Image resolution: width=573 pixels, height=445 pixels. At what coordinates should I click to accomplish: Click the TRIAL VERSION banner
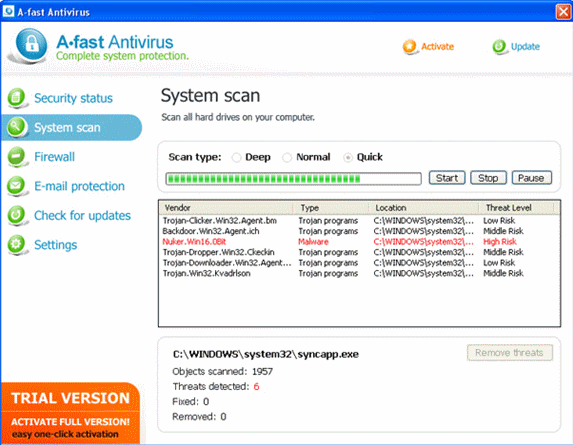(x=71, y=398)
